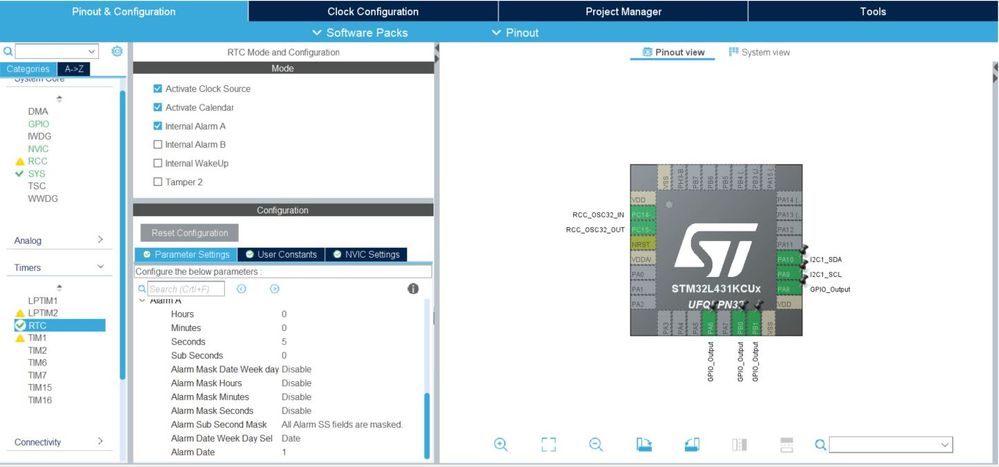
Task: Select GPIO under System Core
Action: point(38,124)
